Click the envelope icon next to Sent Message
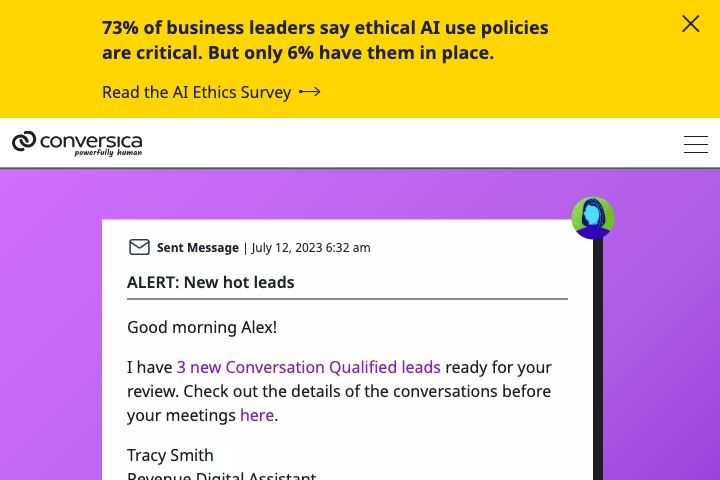This screenshot has height=480, width=720. [139, 247]
